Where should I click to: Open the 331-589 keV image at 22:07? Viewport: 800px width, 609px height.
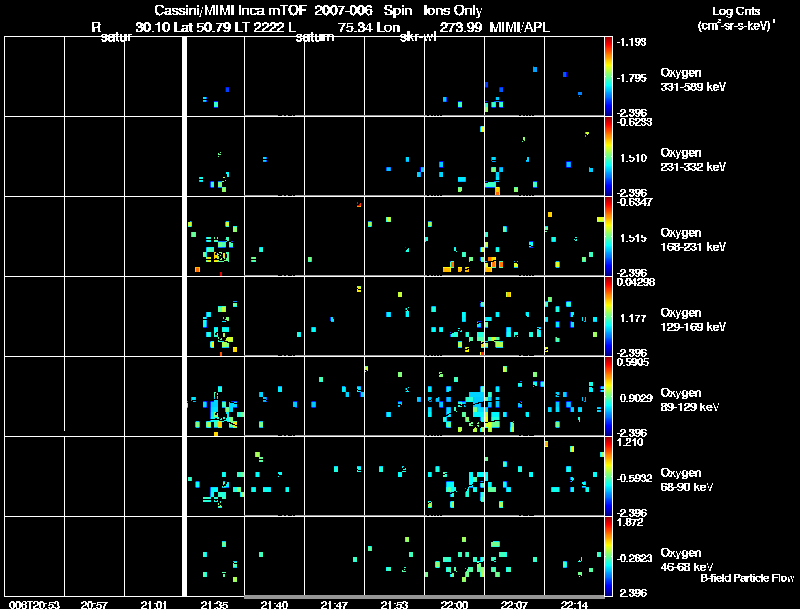pyautogui.click(x=514, y=77)
